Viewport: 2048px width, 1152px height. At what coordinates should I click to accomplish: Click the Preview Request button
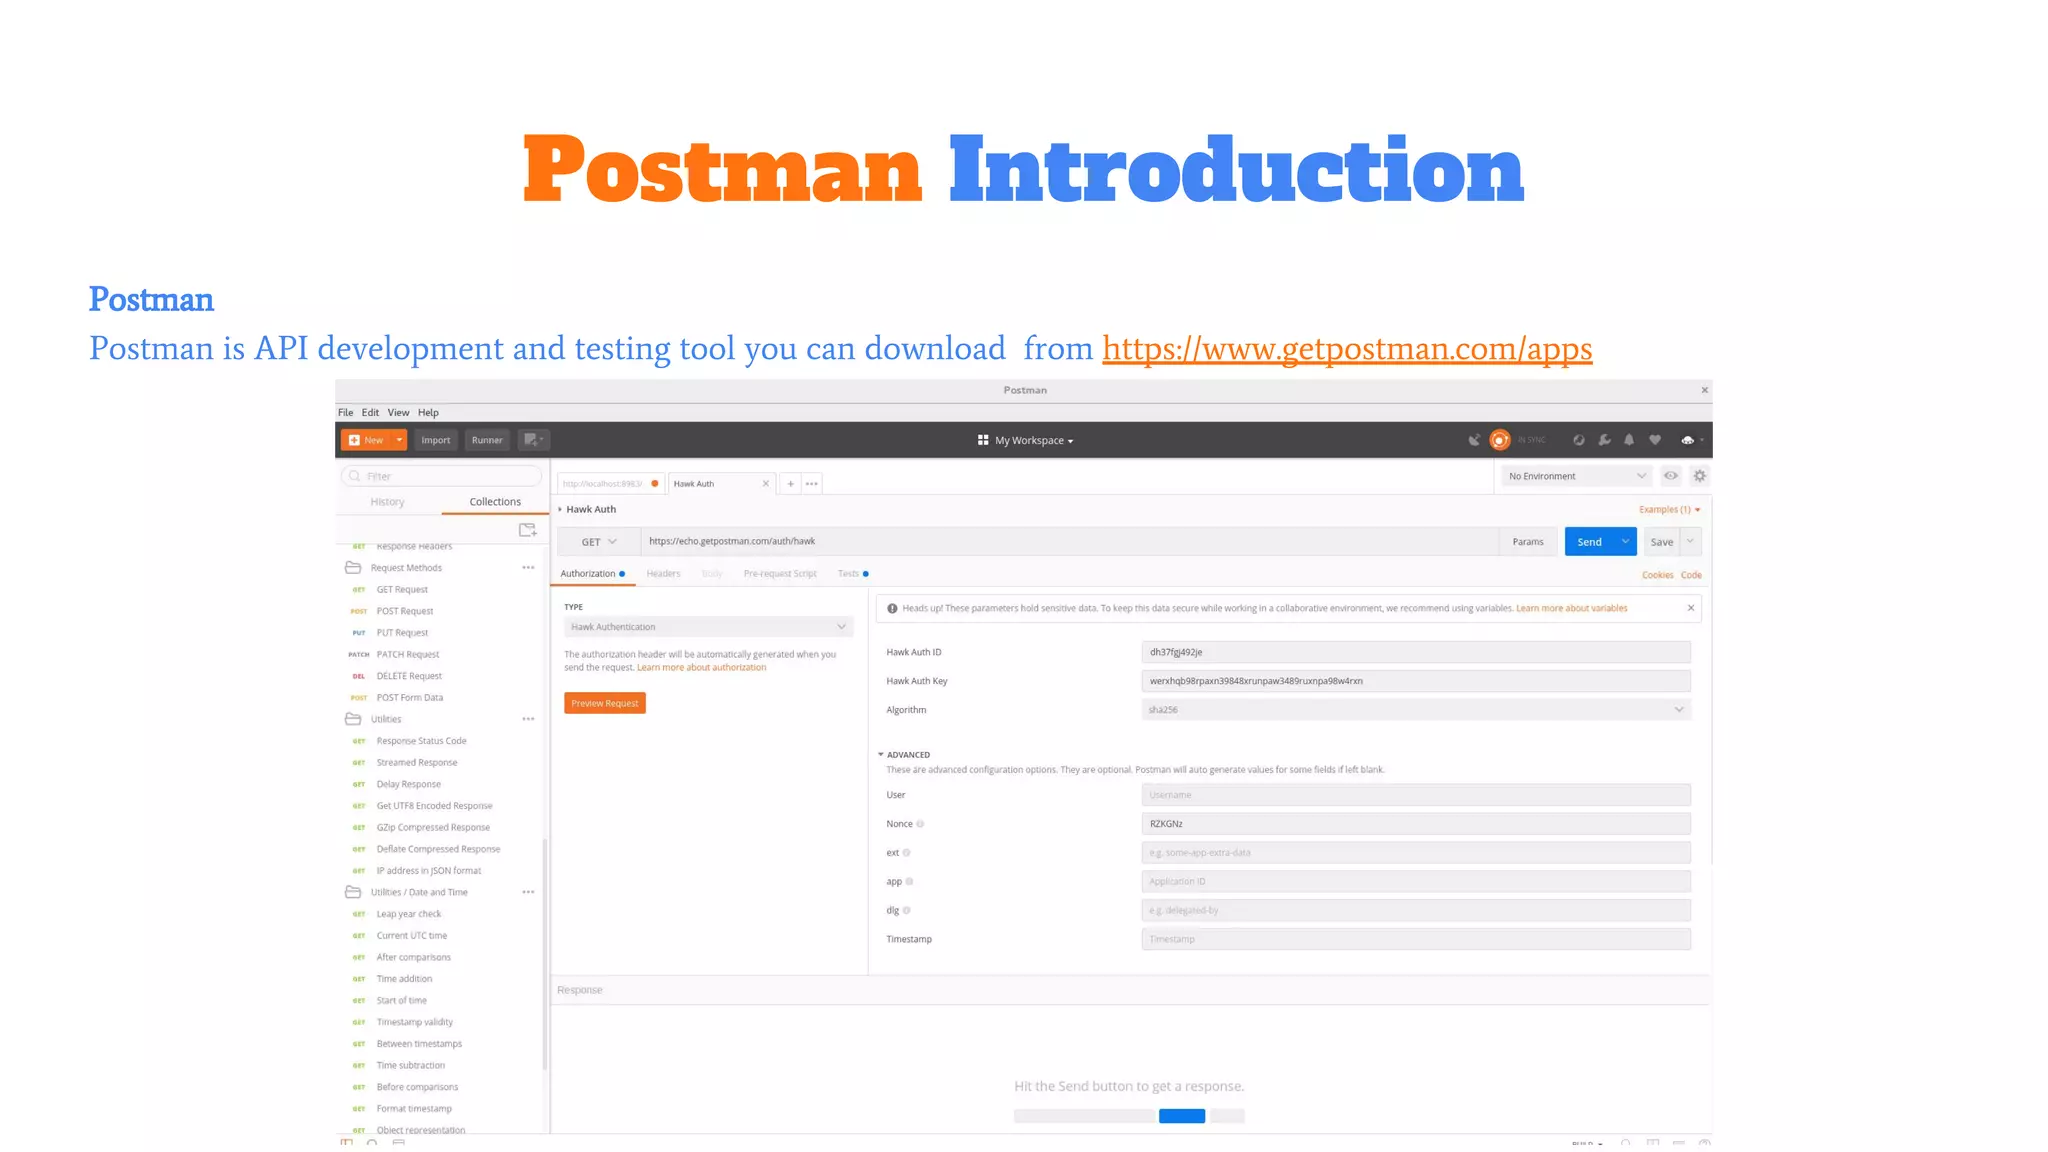[605, 703]
